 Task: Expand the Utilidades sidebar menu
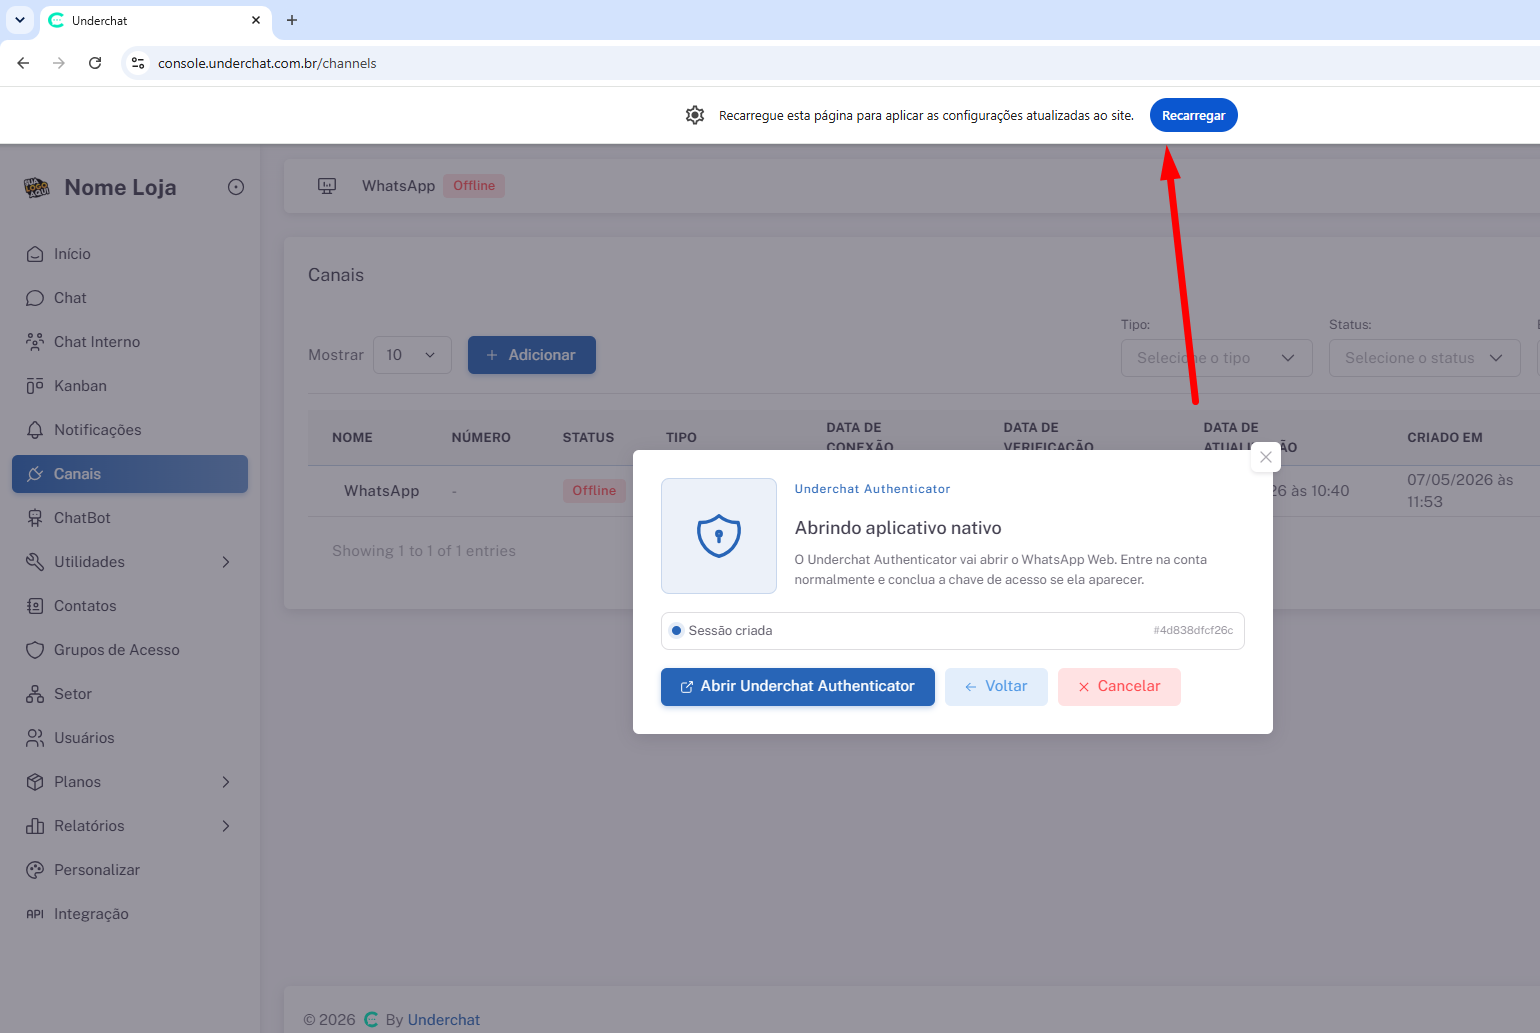[x=130, y=562]
